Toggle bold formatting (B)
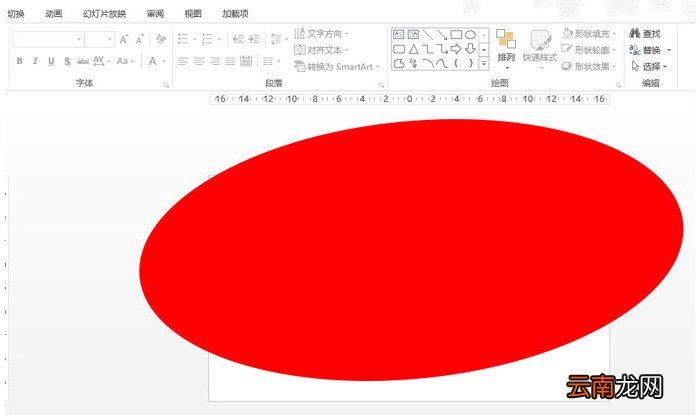The width and height of the screenshot is (700, 415). tap(19, 61)
